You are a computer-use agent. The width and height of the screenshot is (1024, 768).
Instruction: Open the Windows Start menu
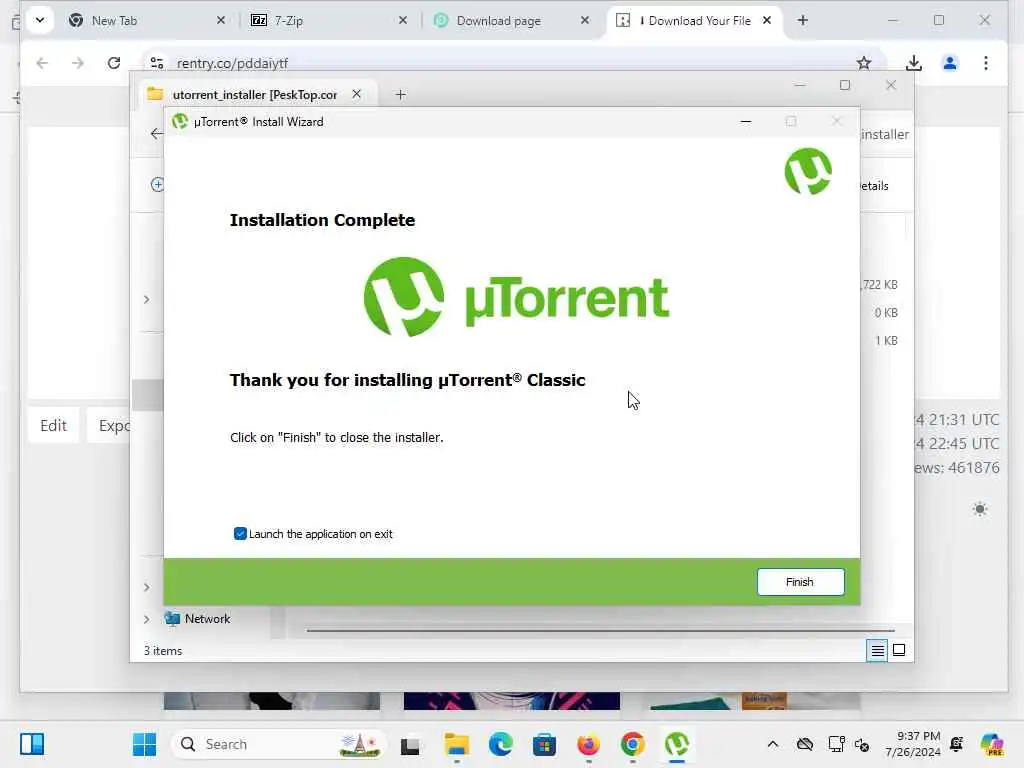144,744
